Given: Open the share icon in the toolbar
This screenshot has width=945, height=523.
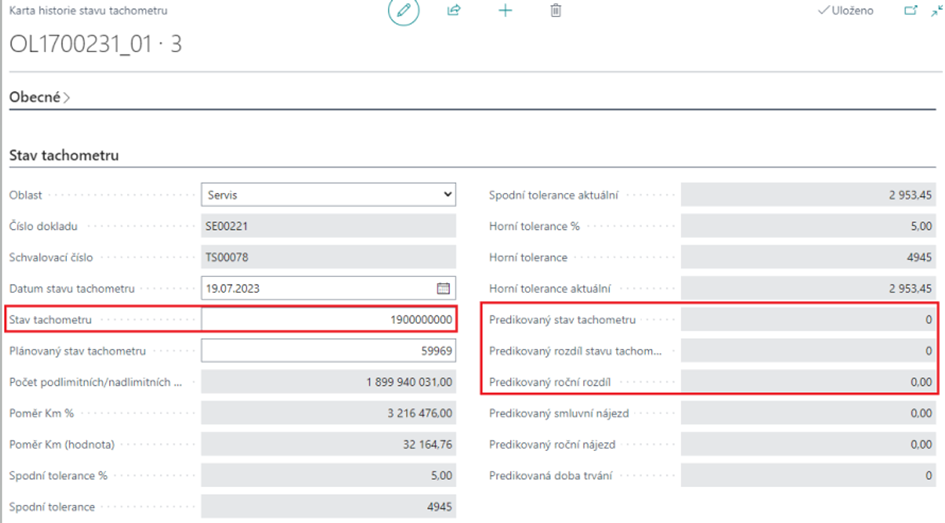Looking at the screenshot, I should coord(454,11).
